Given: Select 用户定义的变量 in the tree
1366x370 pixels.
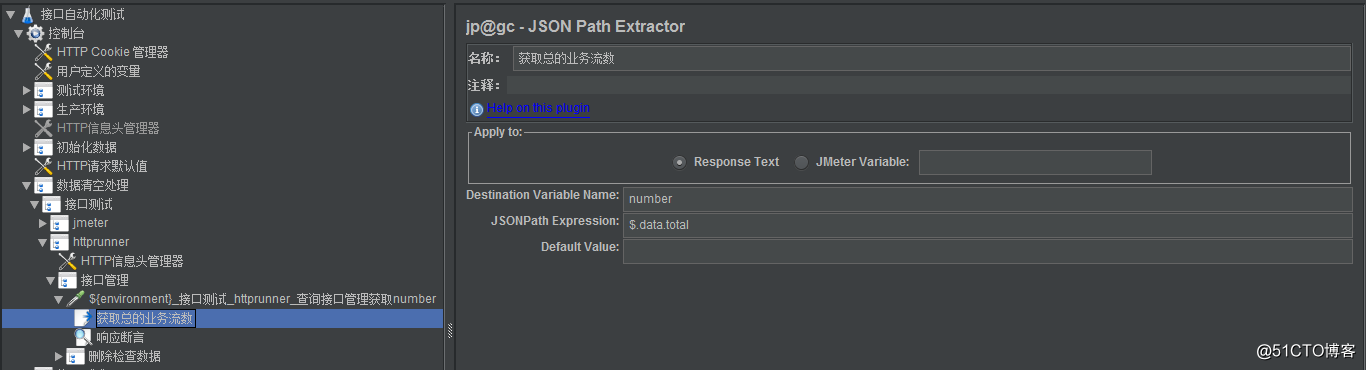Looking at the screenshot, I should click(98, 71).
